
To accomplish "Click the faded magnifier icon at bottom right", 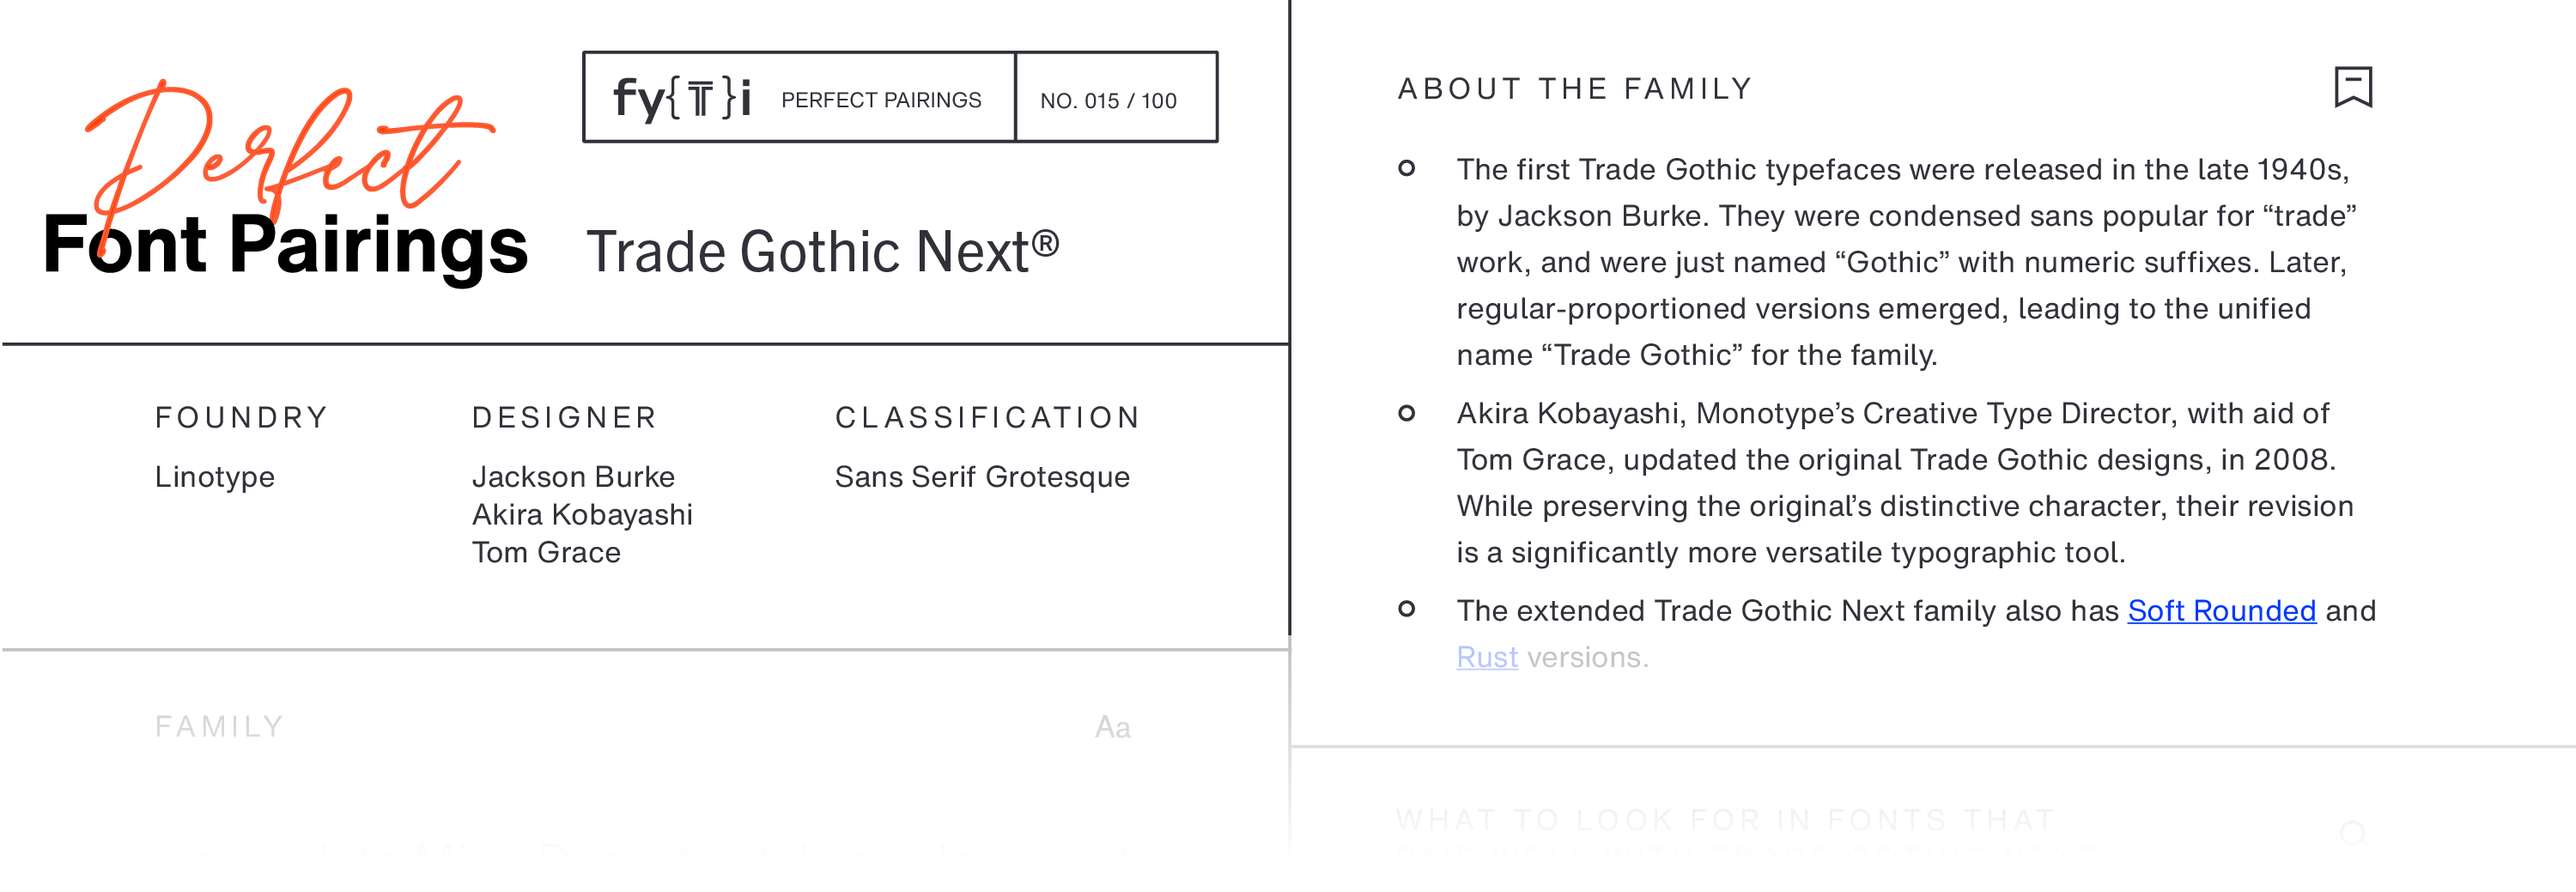I will [2353, 833].
